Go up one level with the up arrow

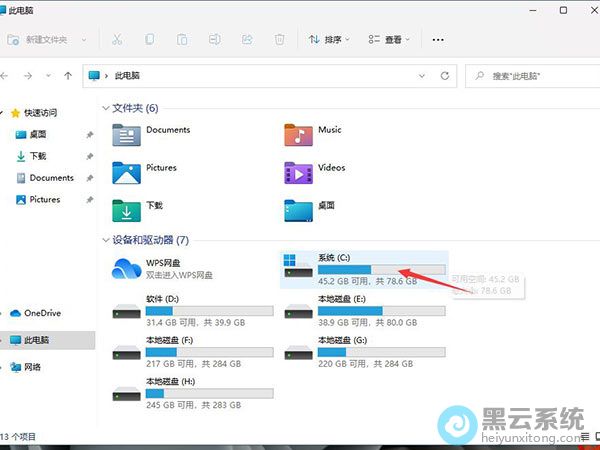point(68,75)
